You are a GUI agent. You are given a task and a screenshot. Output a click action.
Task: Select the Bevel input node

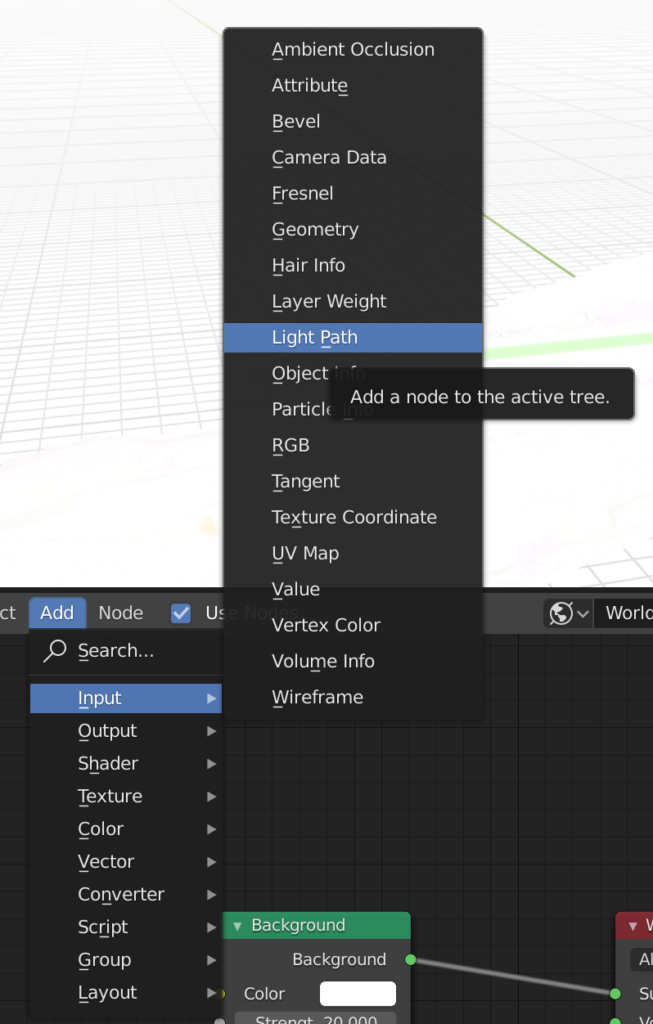tap(353, 121)
